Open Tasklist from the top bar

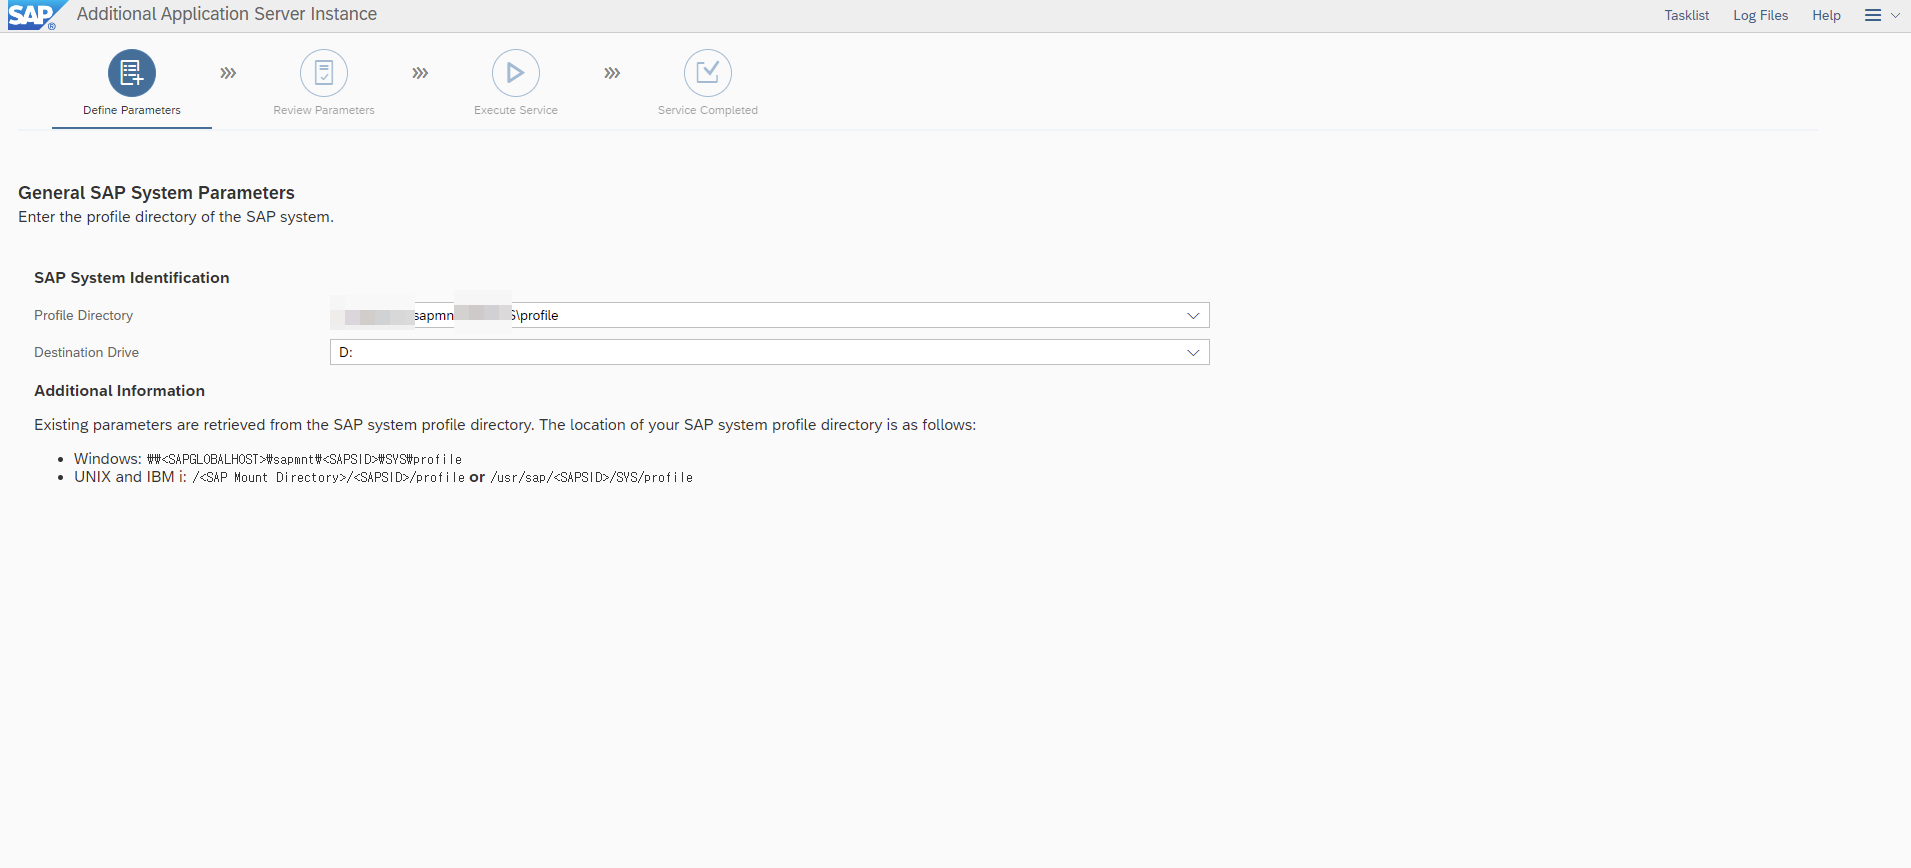(1687, 15)
